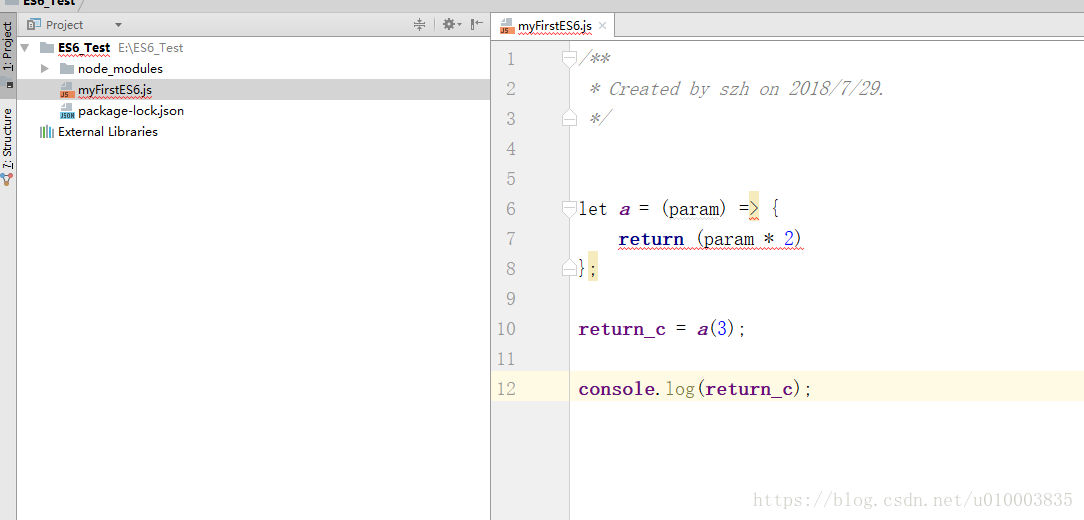The width and height of the screenshot is (1084, 520).
Task: Open the Project view dropdown arrow
Action: click(x=118, y=25)
